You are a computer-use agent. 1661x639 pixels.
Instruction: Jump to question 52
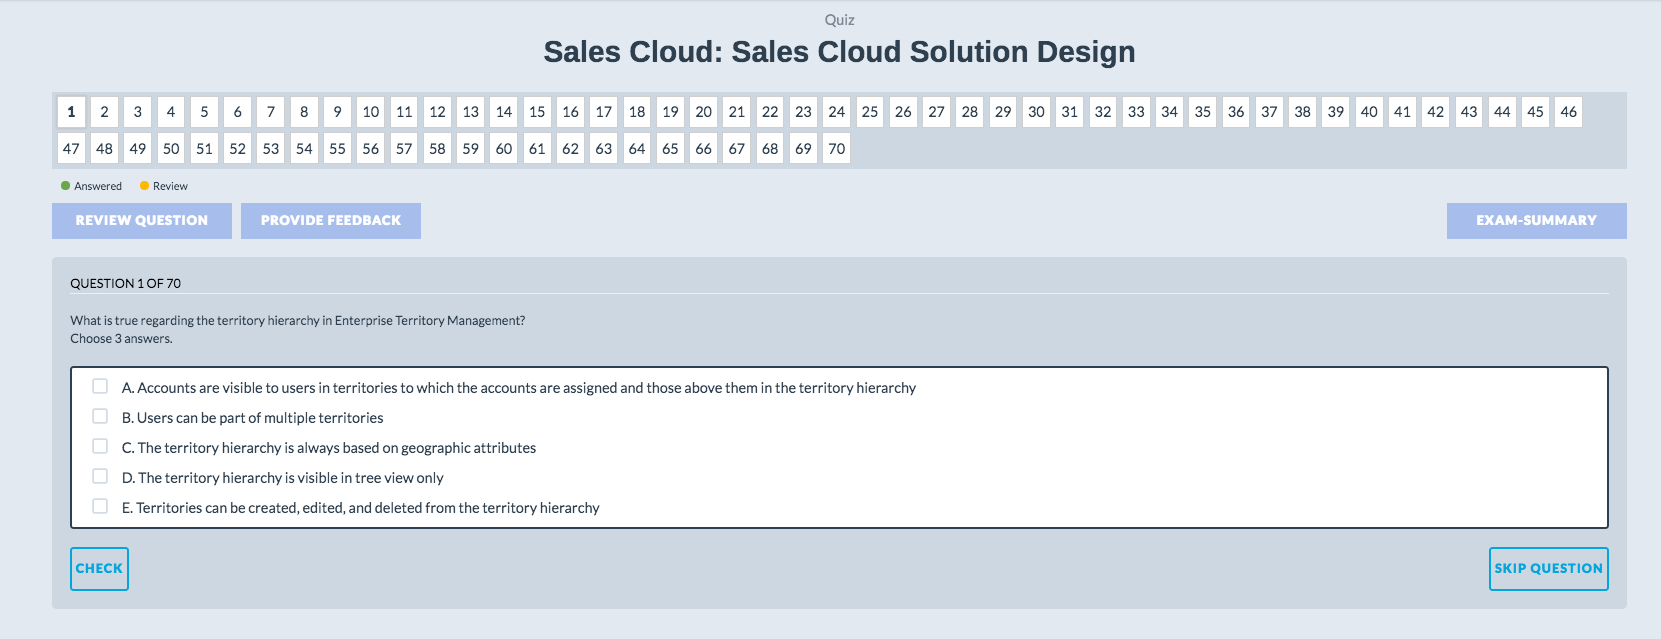coord(237,149)
